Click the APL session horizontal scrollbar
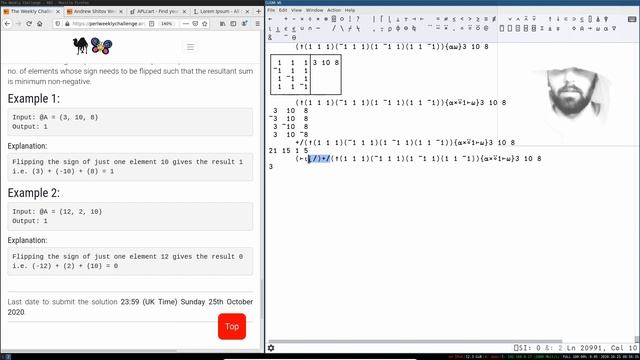 pyautogui.click(x=415, y=341)
